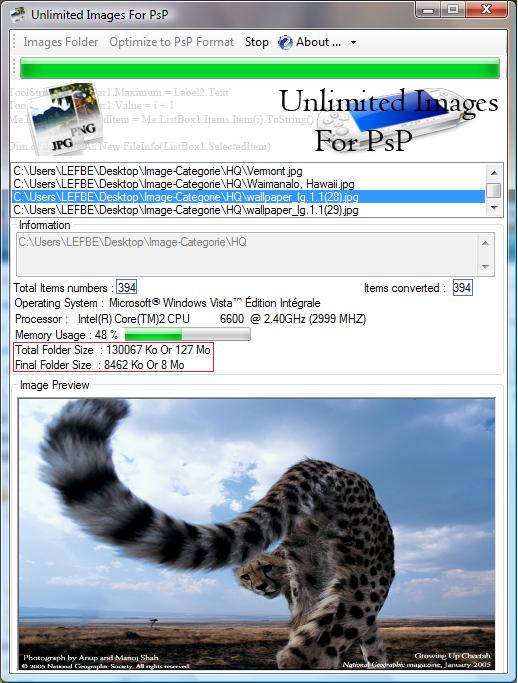Click the app icon in title bar
The image size is (518, 683).
(x=18, y=14)
